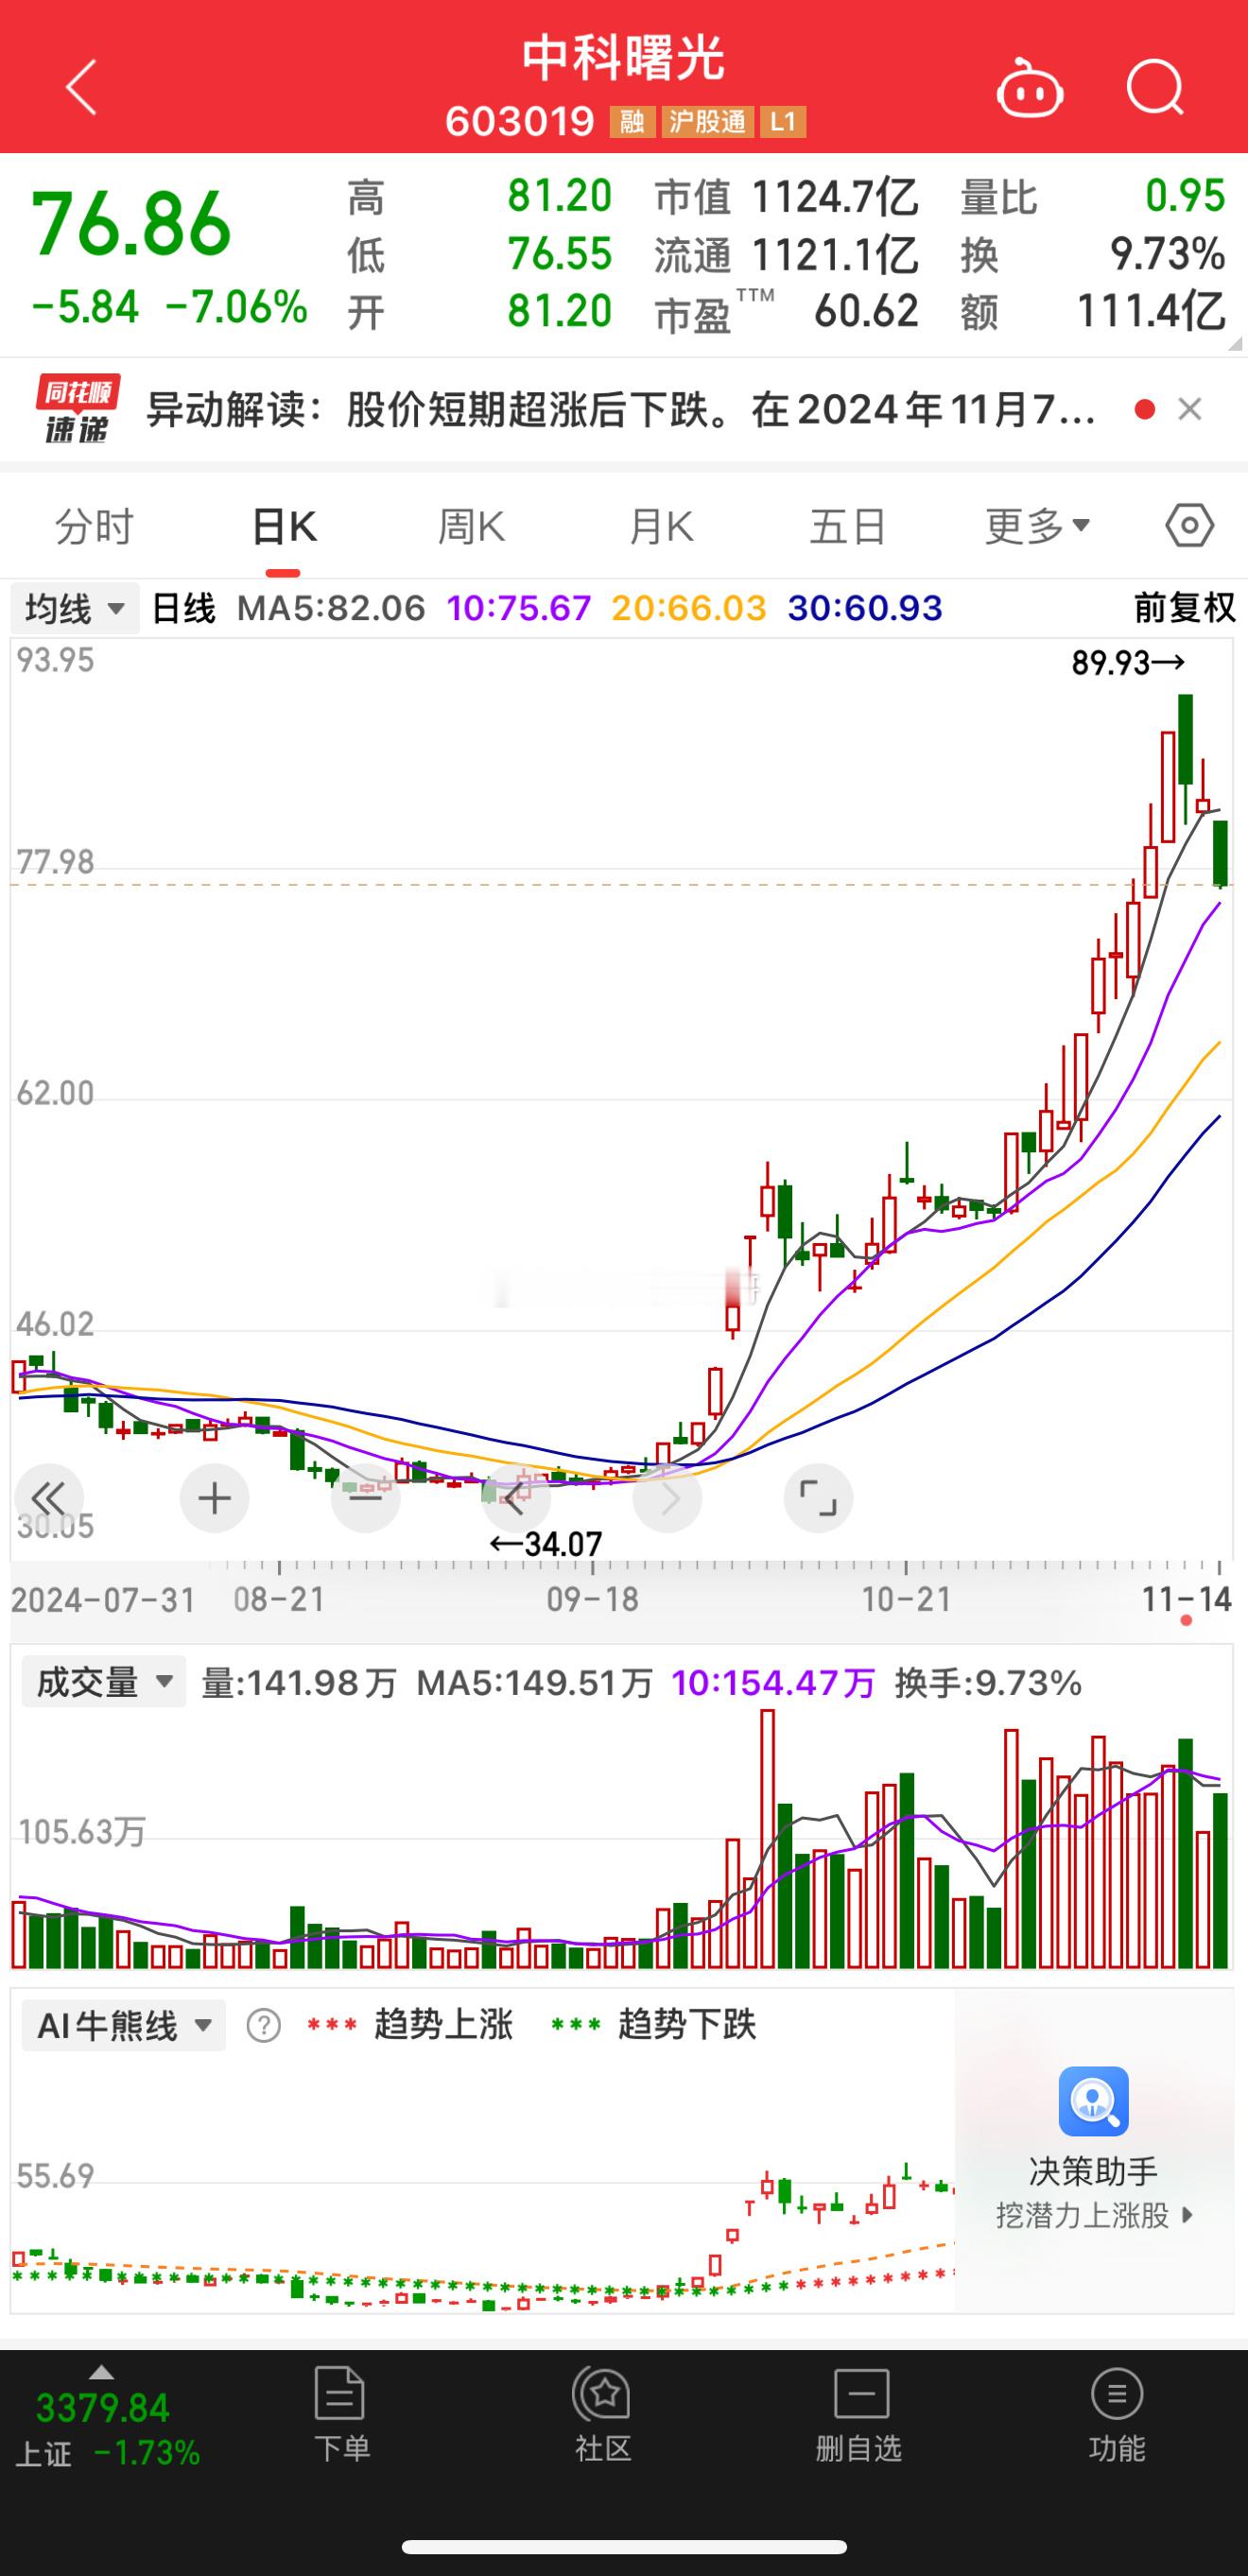Jump to earliest data with double-left arrows

48,1498
